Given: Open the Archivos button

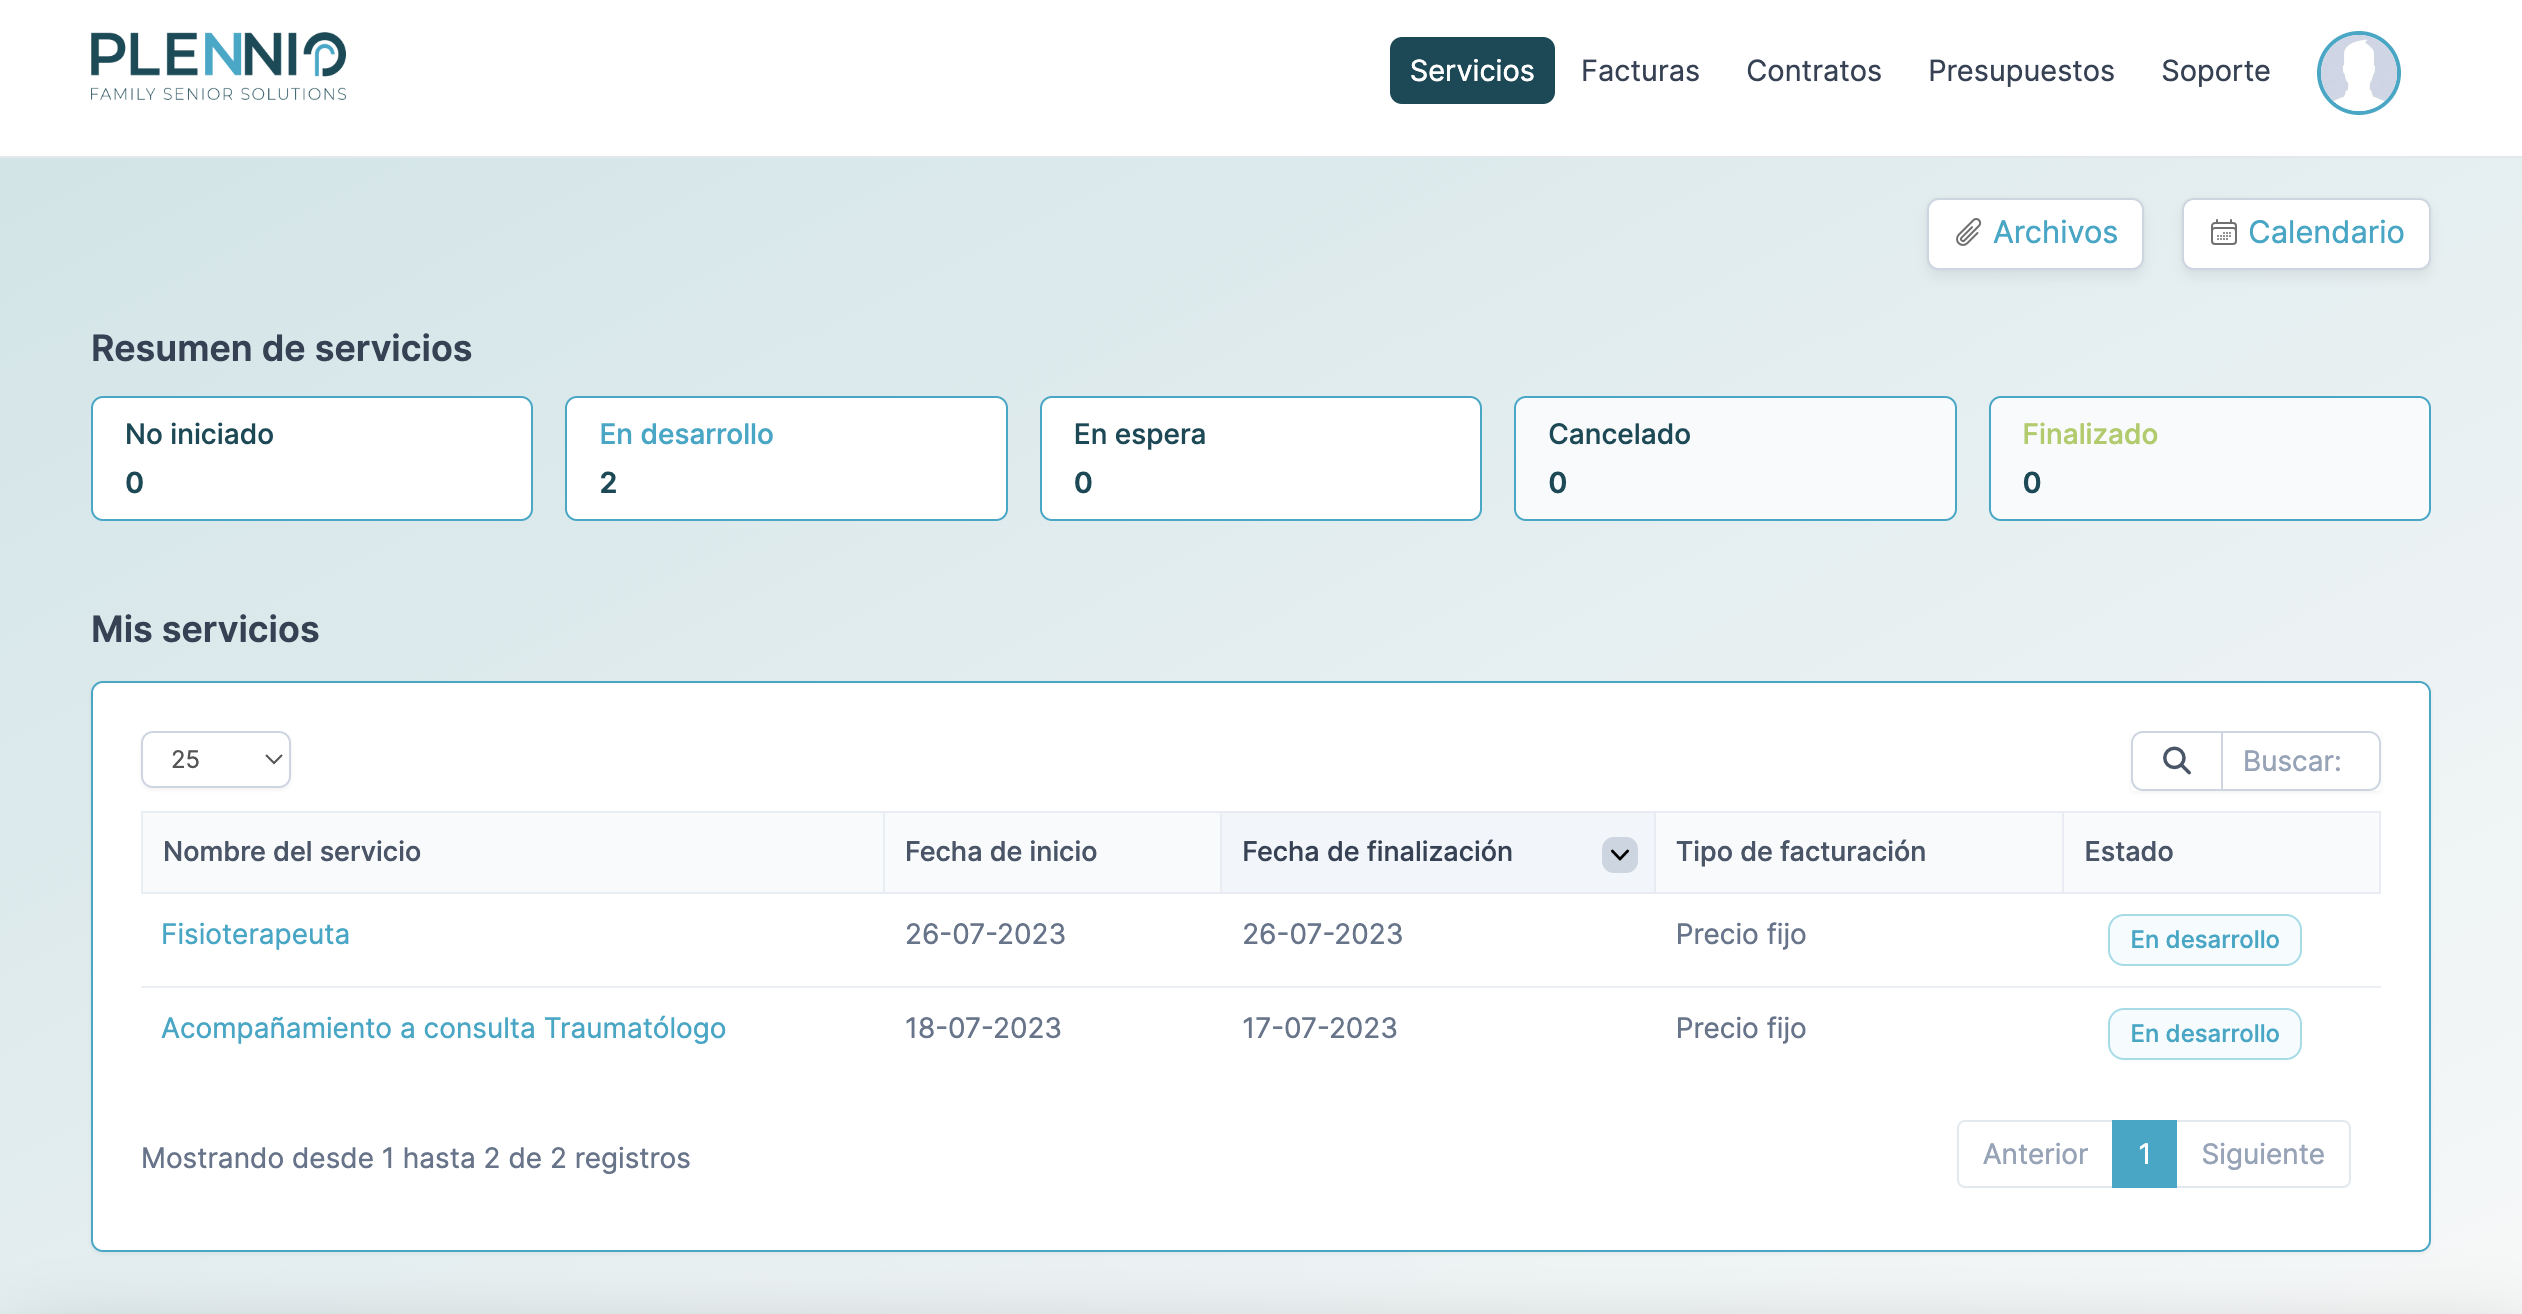Looking at the screenshot, I should pyautogui.click(x=2035, y=233).
